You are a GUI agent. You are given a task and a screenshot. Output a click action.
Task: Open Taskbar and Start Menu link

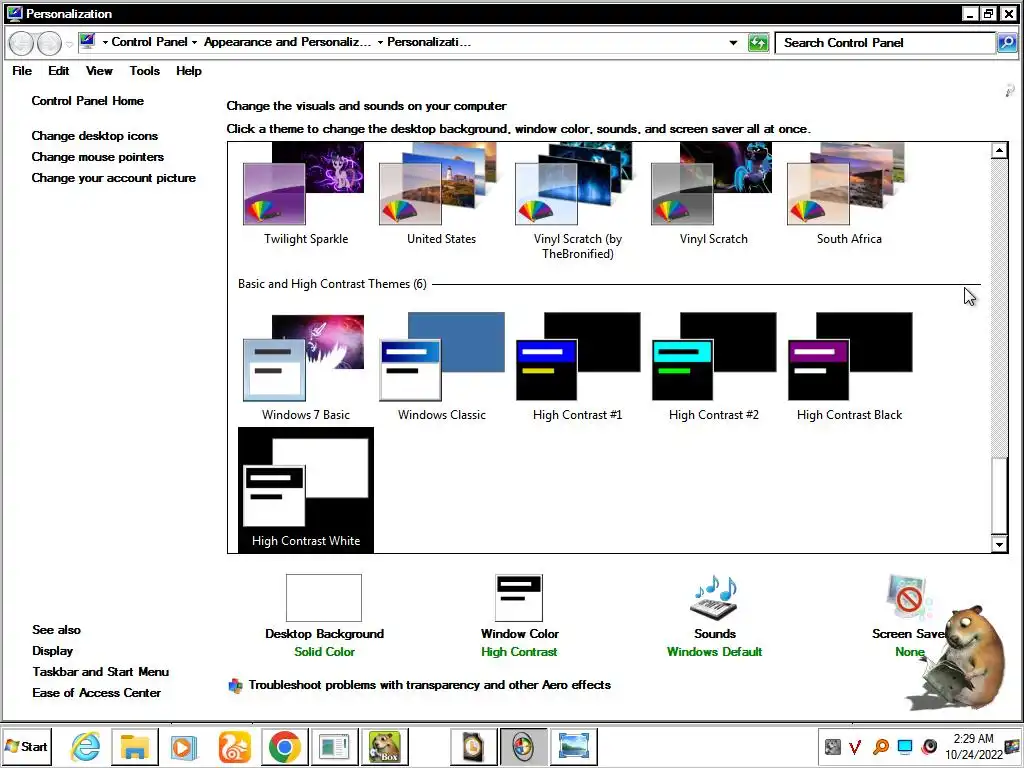(x=101, y=672)
